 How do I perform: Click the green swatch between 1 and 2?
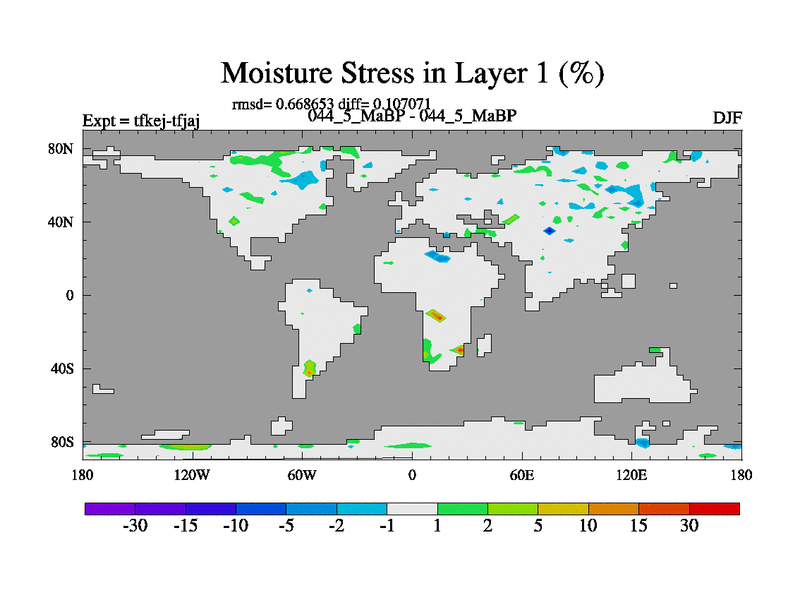tap(463, 509)
